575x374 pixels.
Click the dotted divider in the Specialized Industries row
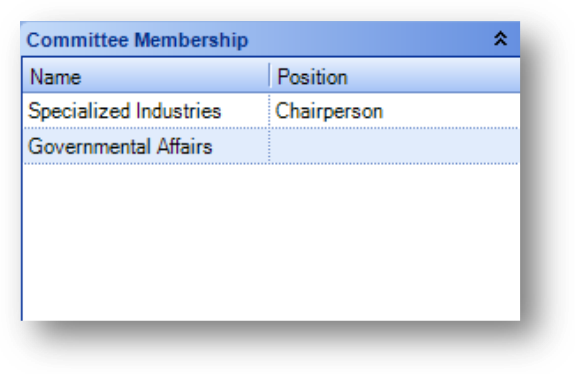(x=270, y=111)
